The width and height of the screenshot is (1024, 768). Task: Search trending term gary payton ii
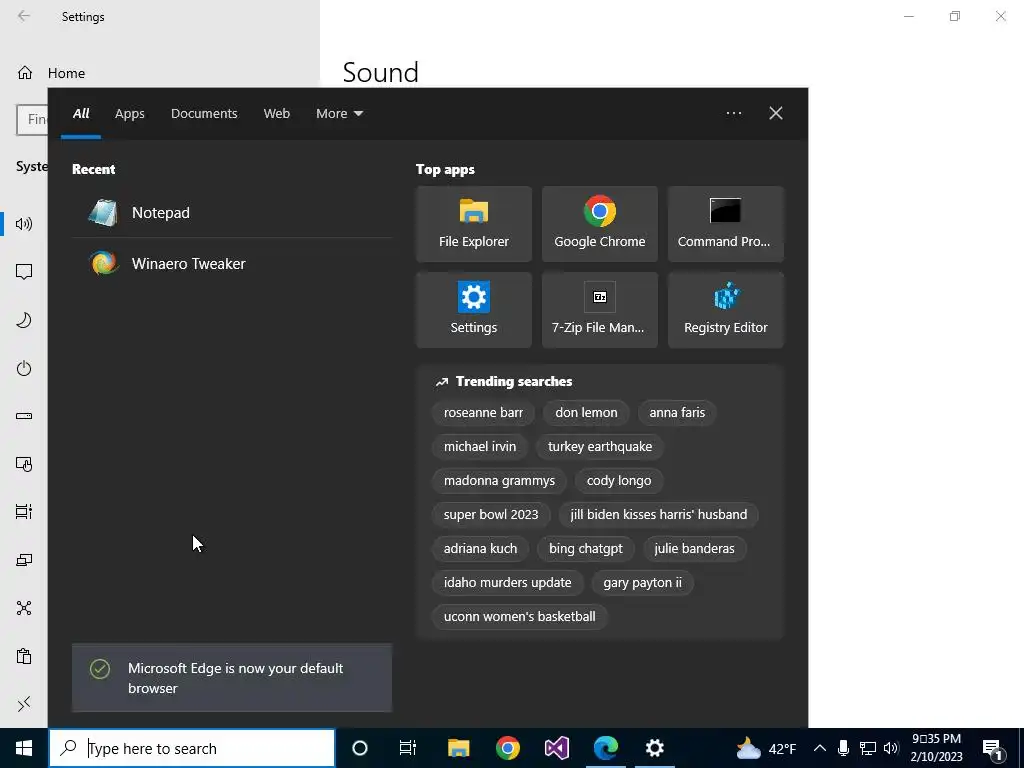pyautogui.click(x=642, y=583)
